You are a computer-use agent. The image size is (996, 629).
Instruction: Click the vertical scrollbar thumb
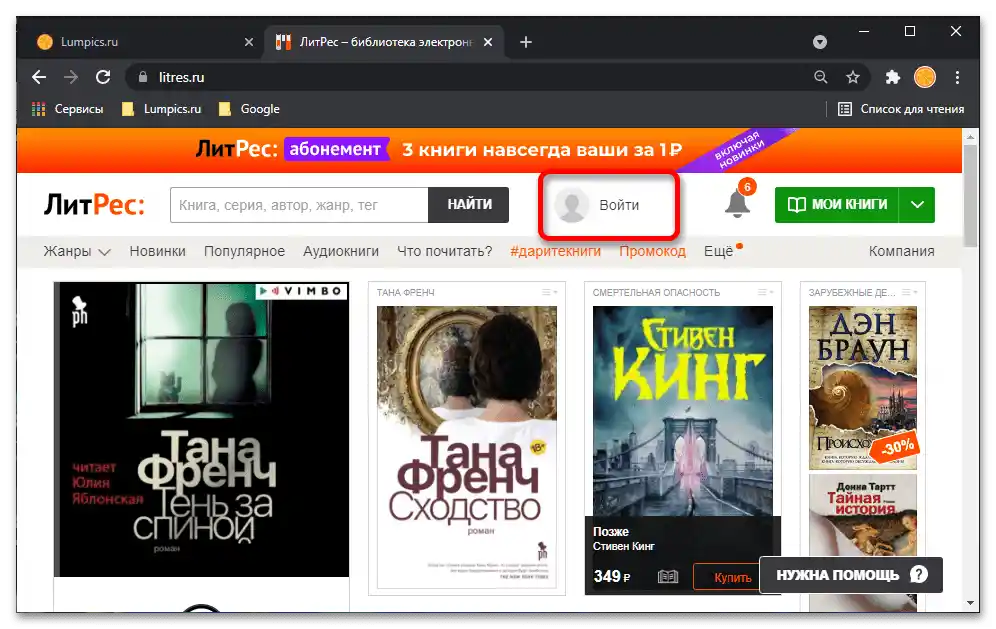pyautogui.click(x=970, y=196)
